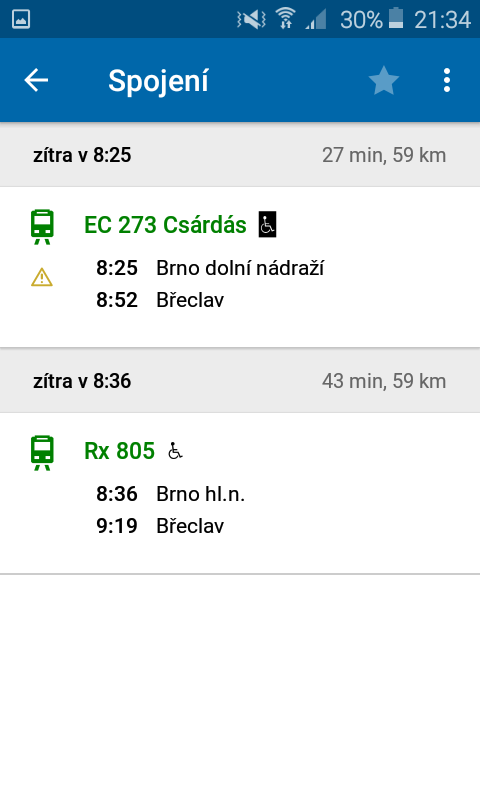Viewport: 480px width, 800px height.
Task: Tap the green train icon for EC 273
Action: pyautogui.click(x=42, y=227)
